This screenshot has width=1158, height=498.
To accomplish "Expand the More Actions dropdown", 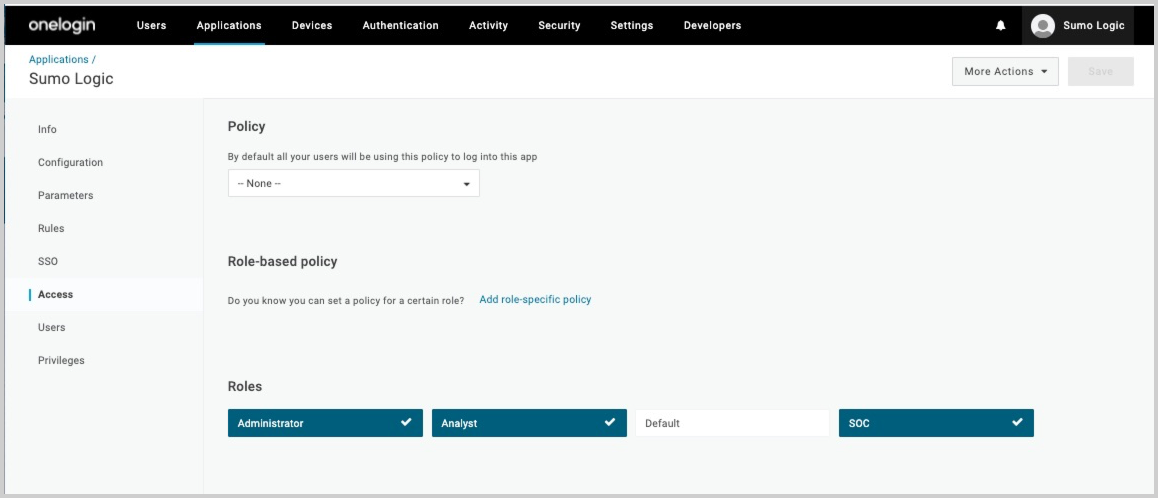I will pyautogui.click(x=1004, y=72).
